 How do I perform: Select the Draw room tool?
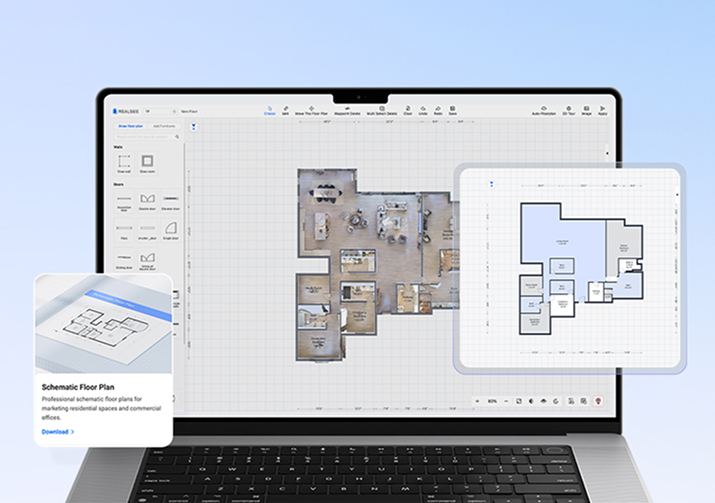[147, 161]
